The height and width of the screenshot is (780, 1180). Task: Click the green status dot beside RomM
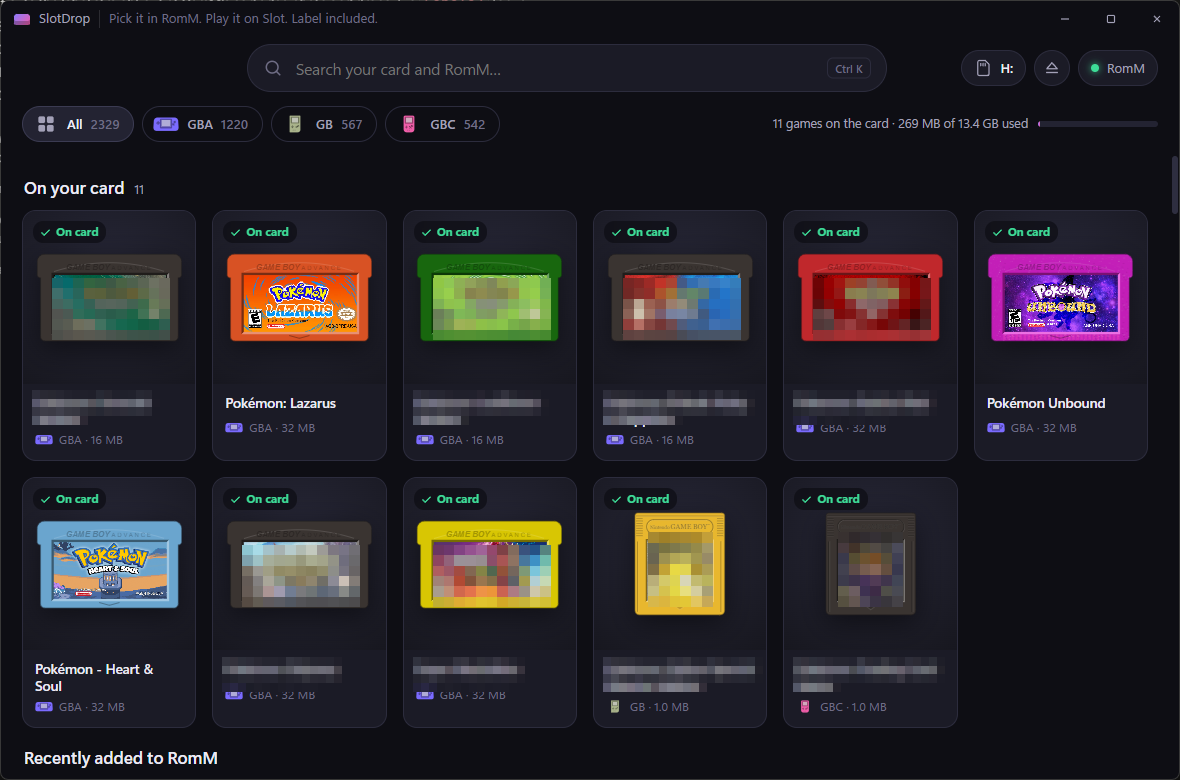[x=1094, y=69]
